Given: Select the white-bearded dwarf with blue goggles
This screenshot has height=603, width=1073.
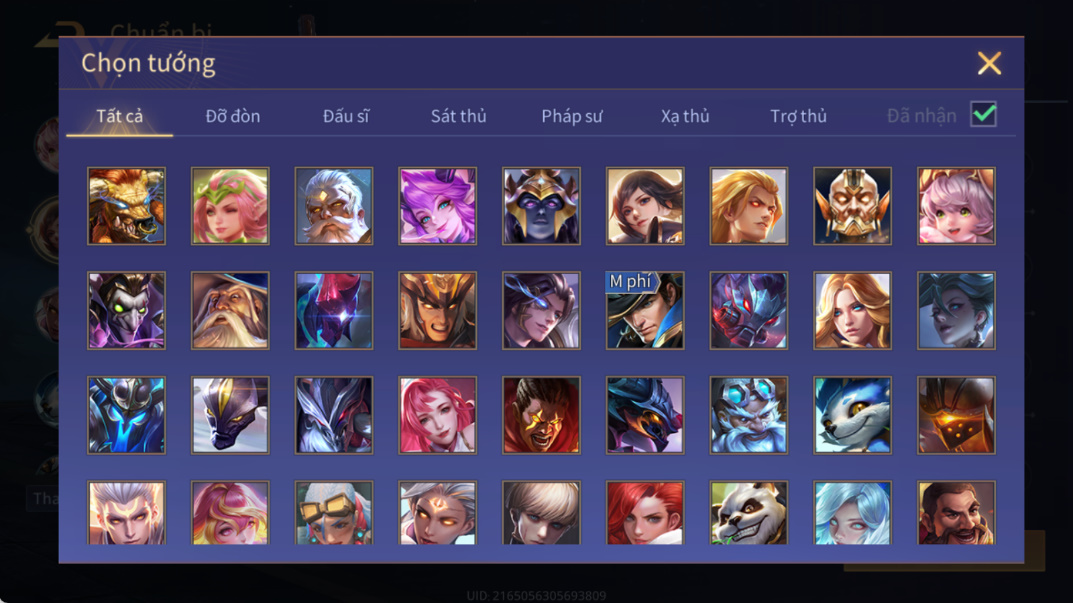Looking at the screenshot, I should (749, 415).
